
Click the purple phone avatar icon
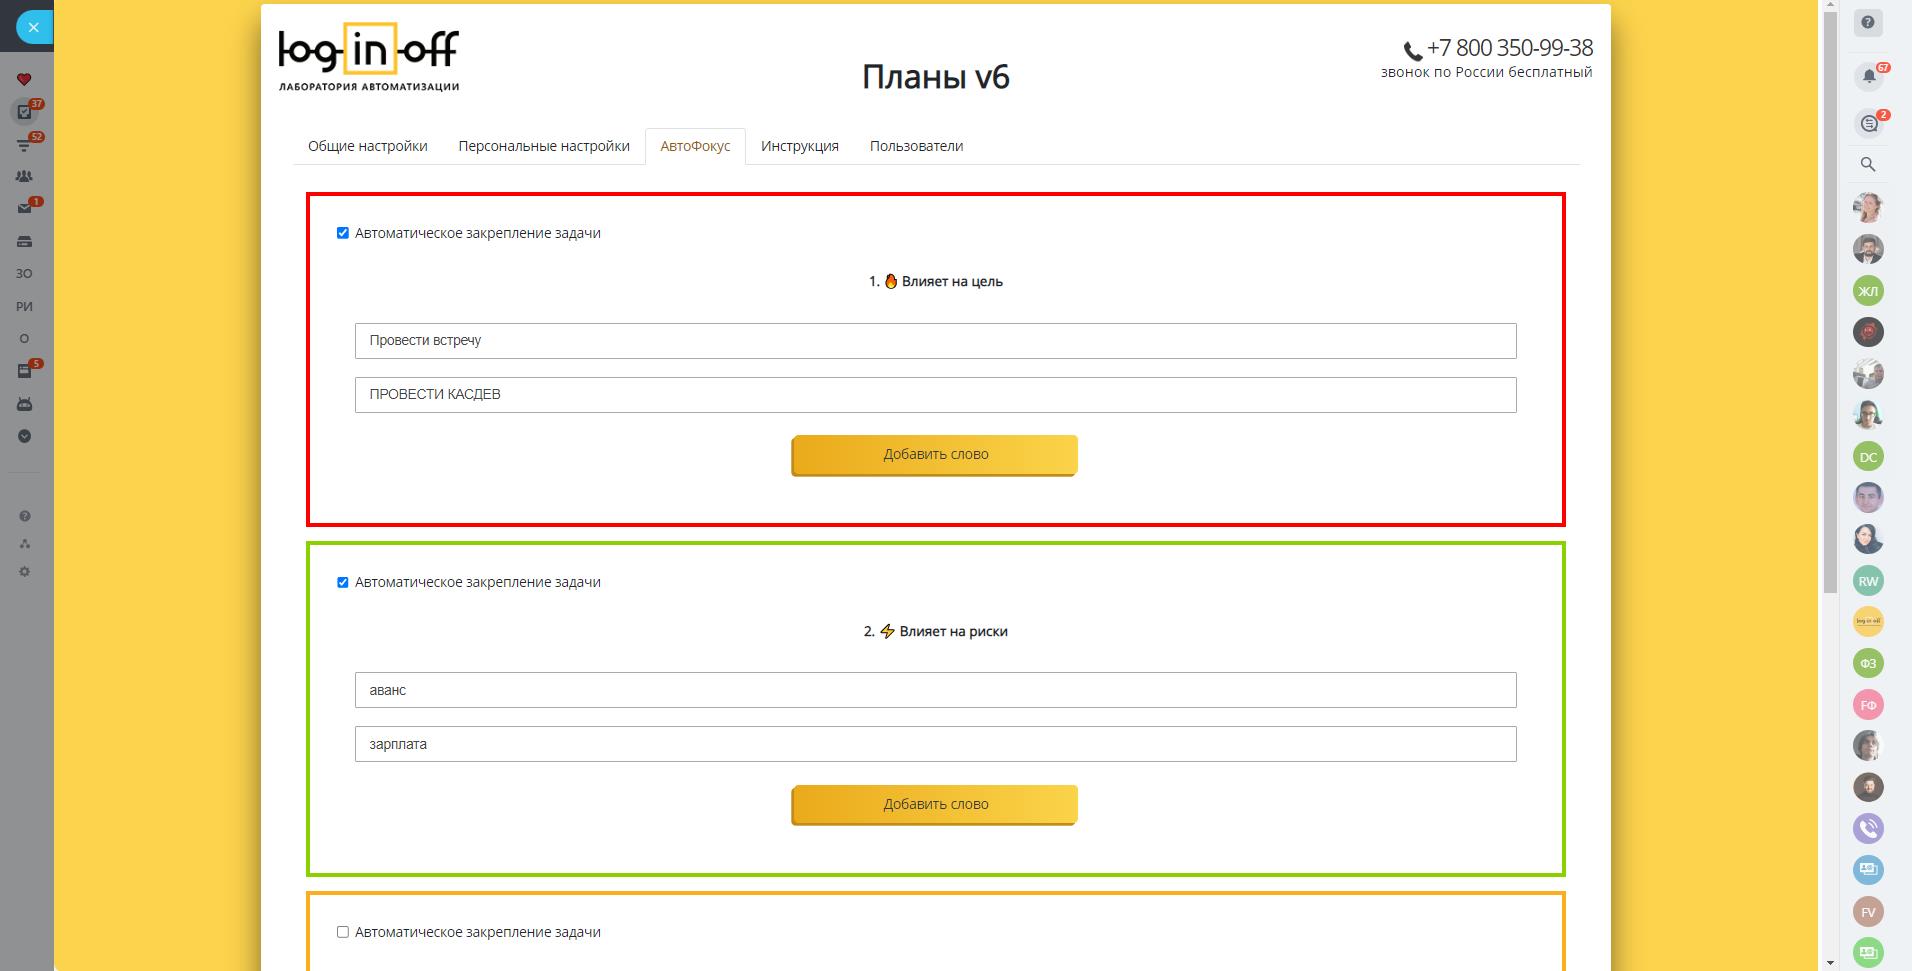click(x=1868, y=828)
